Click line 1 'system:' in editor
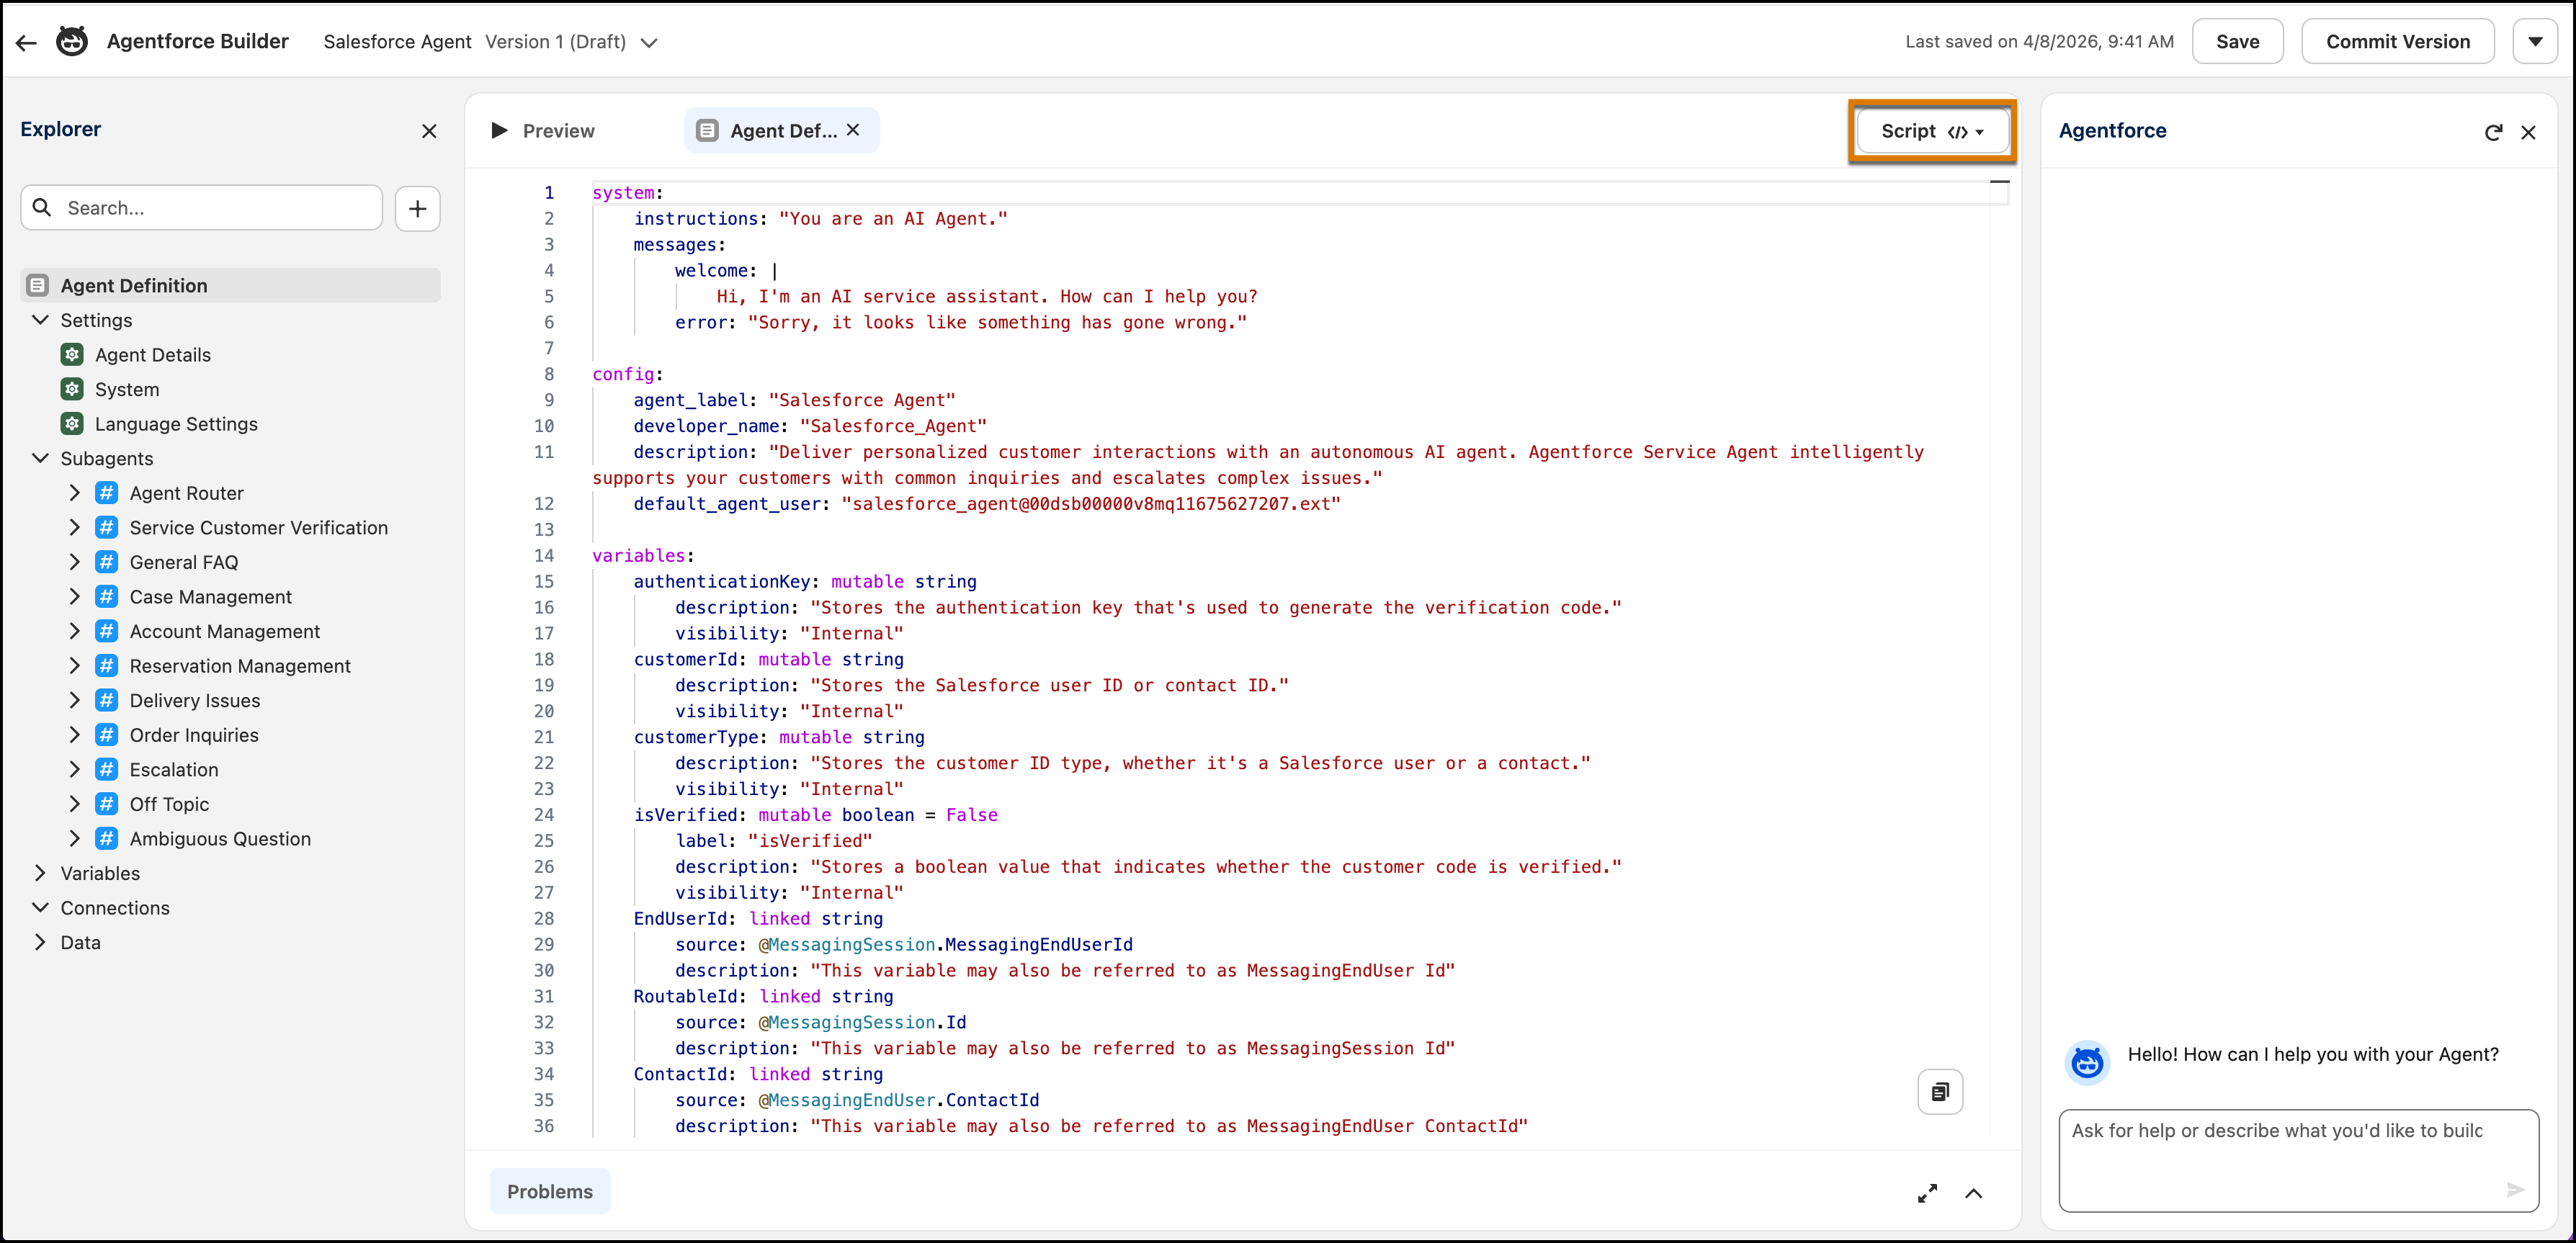The height and width of the screenshot is (1243, 2576). click(x=627, y=193)
